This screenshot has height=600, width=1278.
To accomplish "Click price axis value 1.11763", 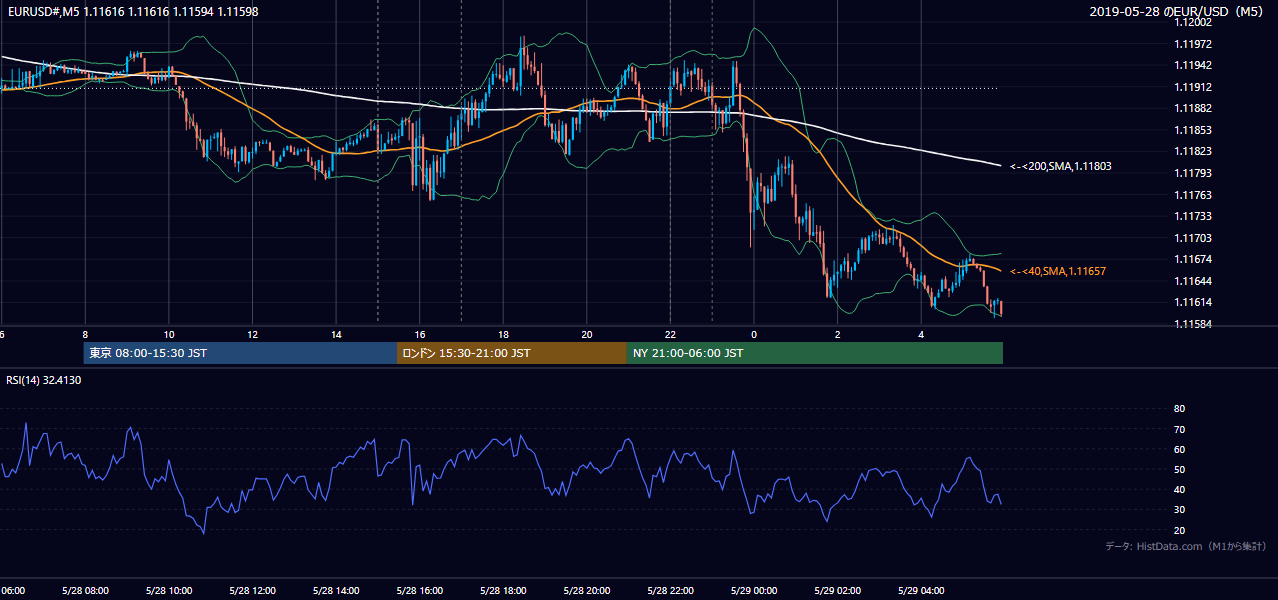I will [1193, 195].
